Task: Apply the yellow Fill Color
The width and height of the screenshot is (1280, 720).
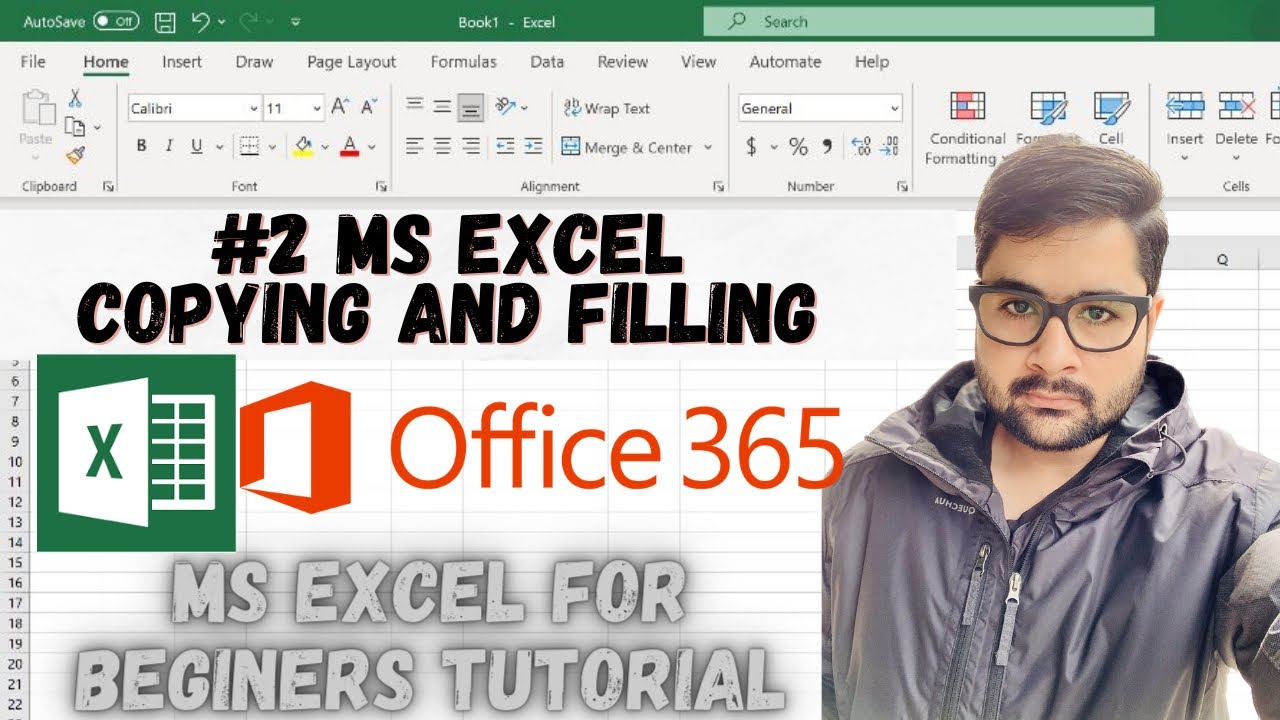Action: tap(304, 146)
